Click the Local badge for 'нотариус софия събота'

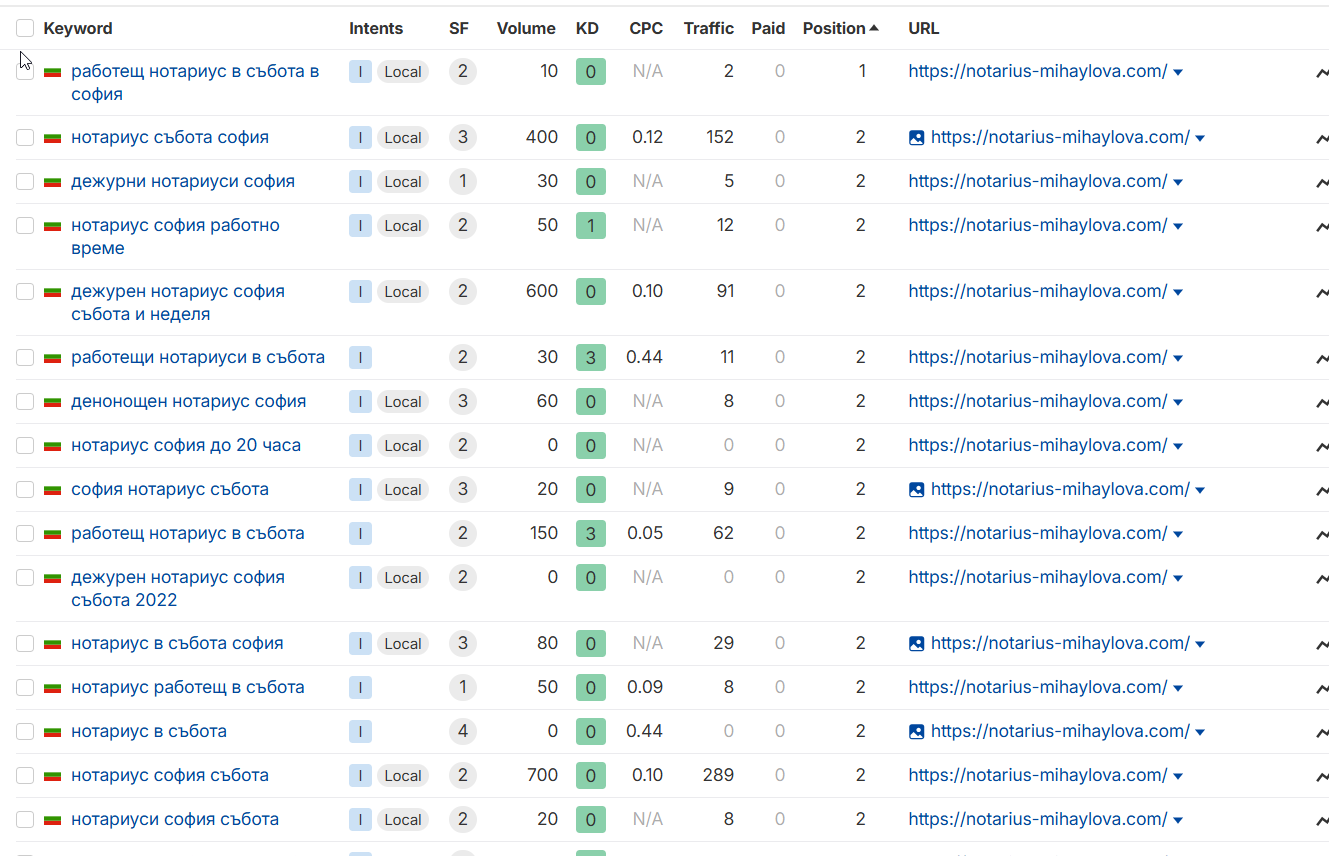tap(402, 776)
